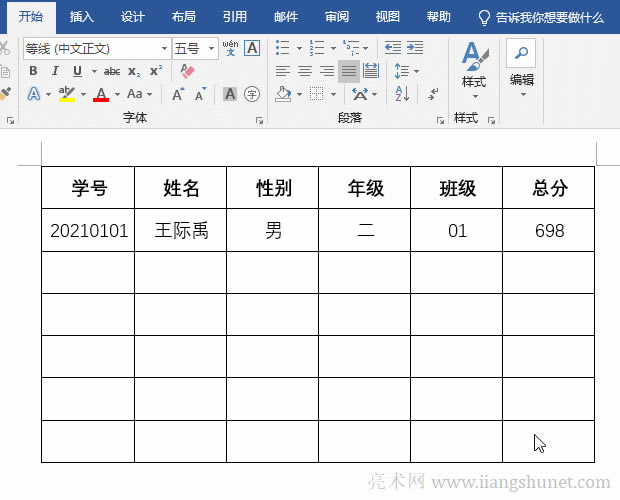Click the multilevel list icon
This screenshot has height=500, width=620.
[351, 48]
